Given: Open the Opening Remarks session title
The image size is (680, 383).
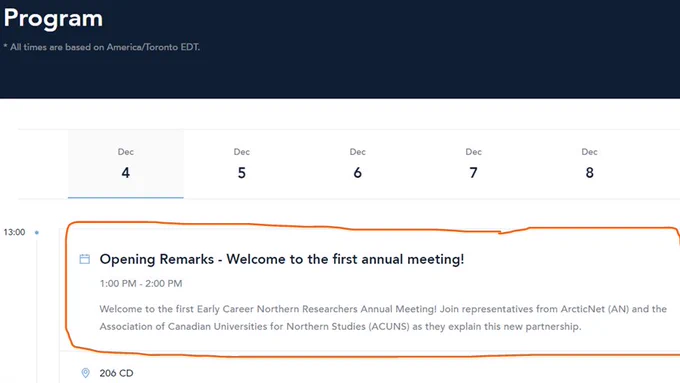Looking at the screenshot, I should (x=282, y=259).
